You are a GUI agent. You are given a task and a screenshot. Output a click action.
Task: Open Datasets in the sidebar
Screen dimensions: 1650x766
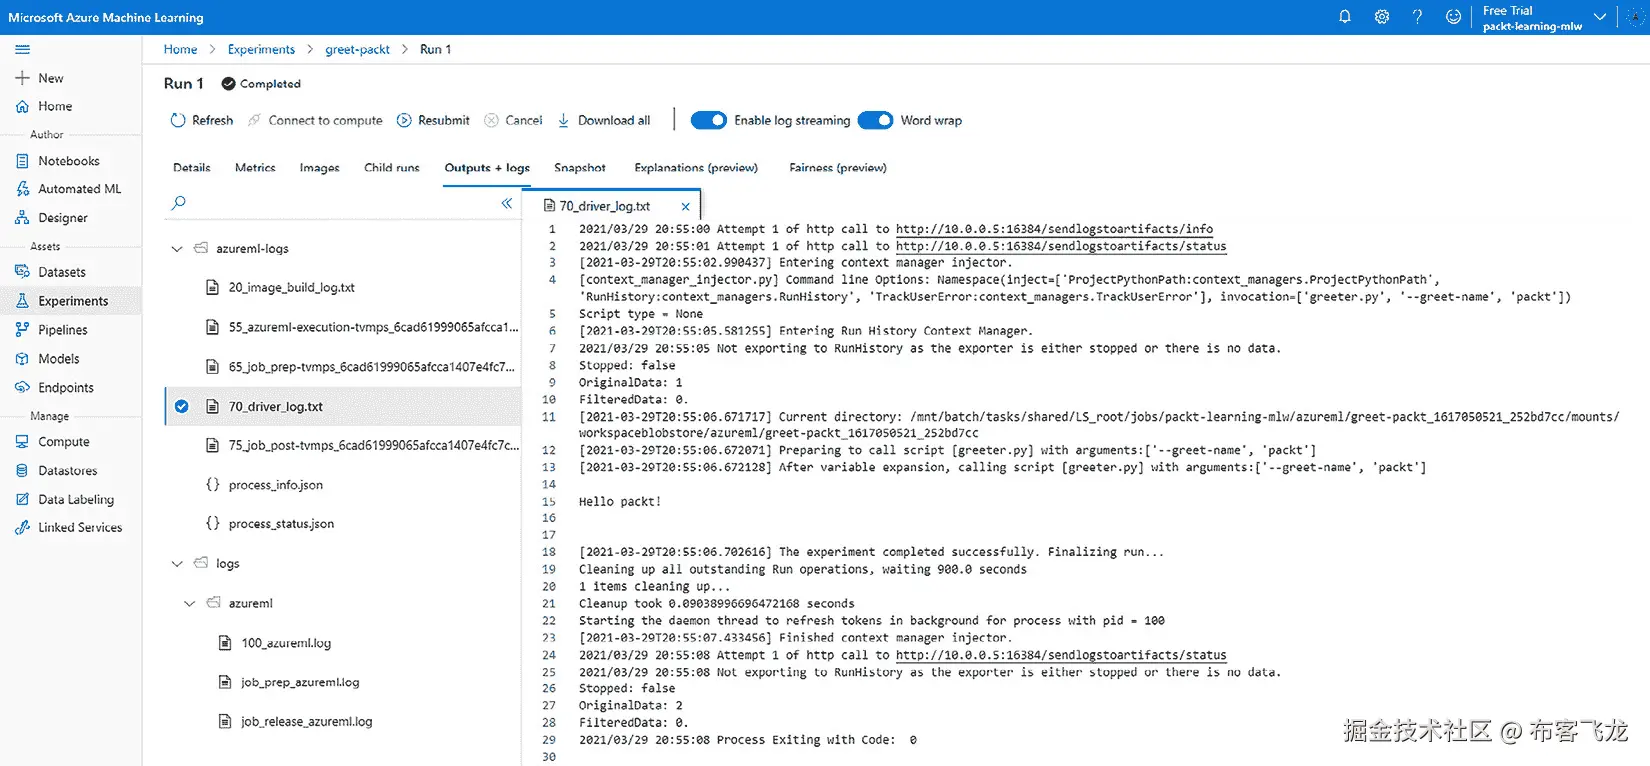pos(51,272)
